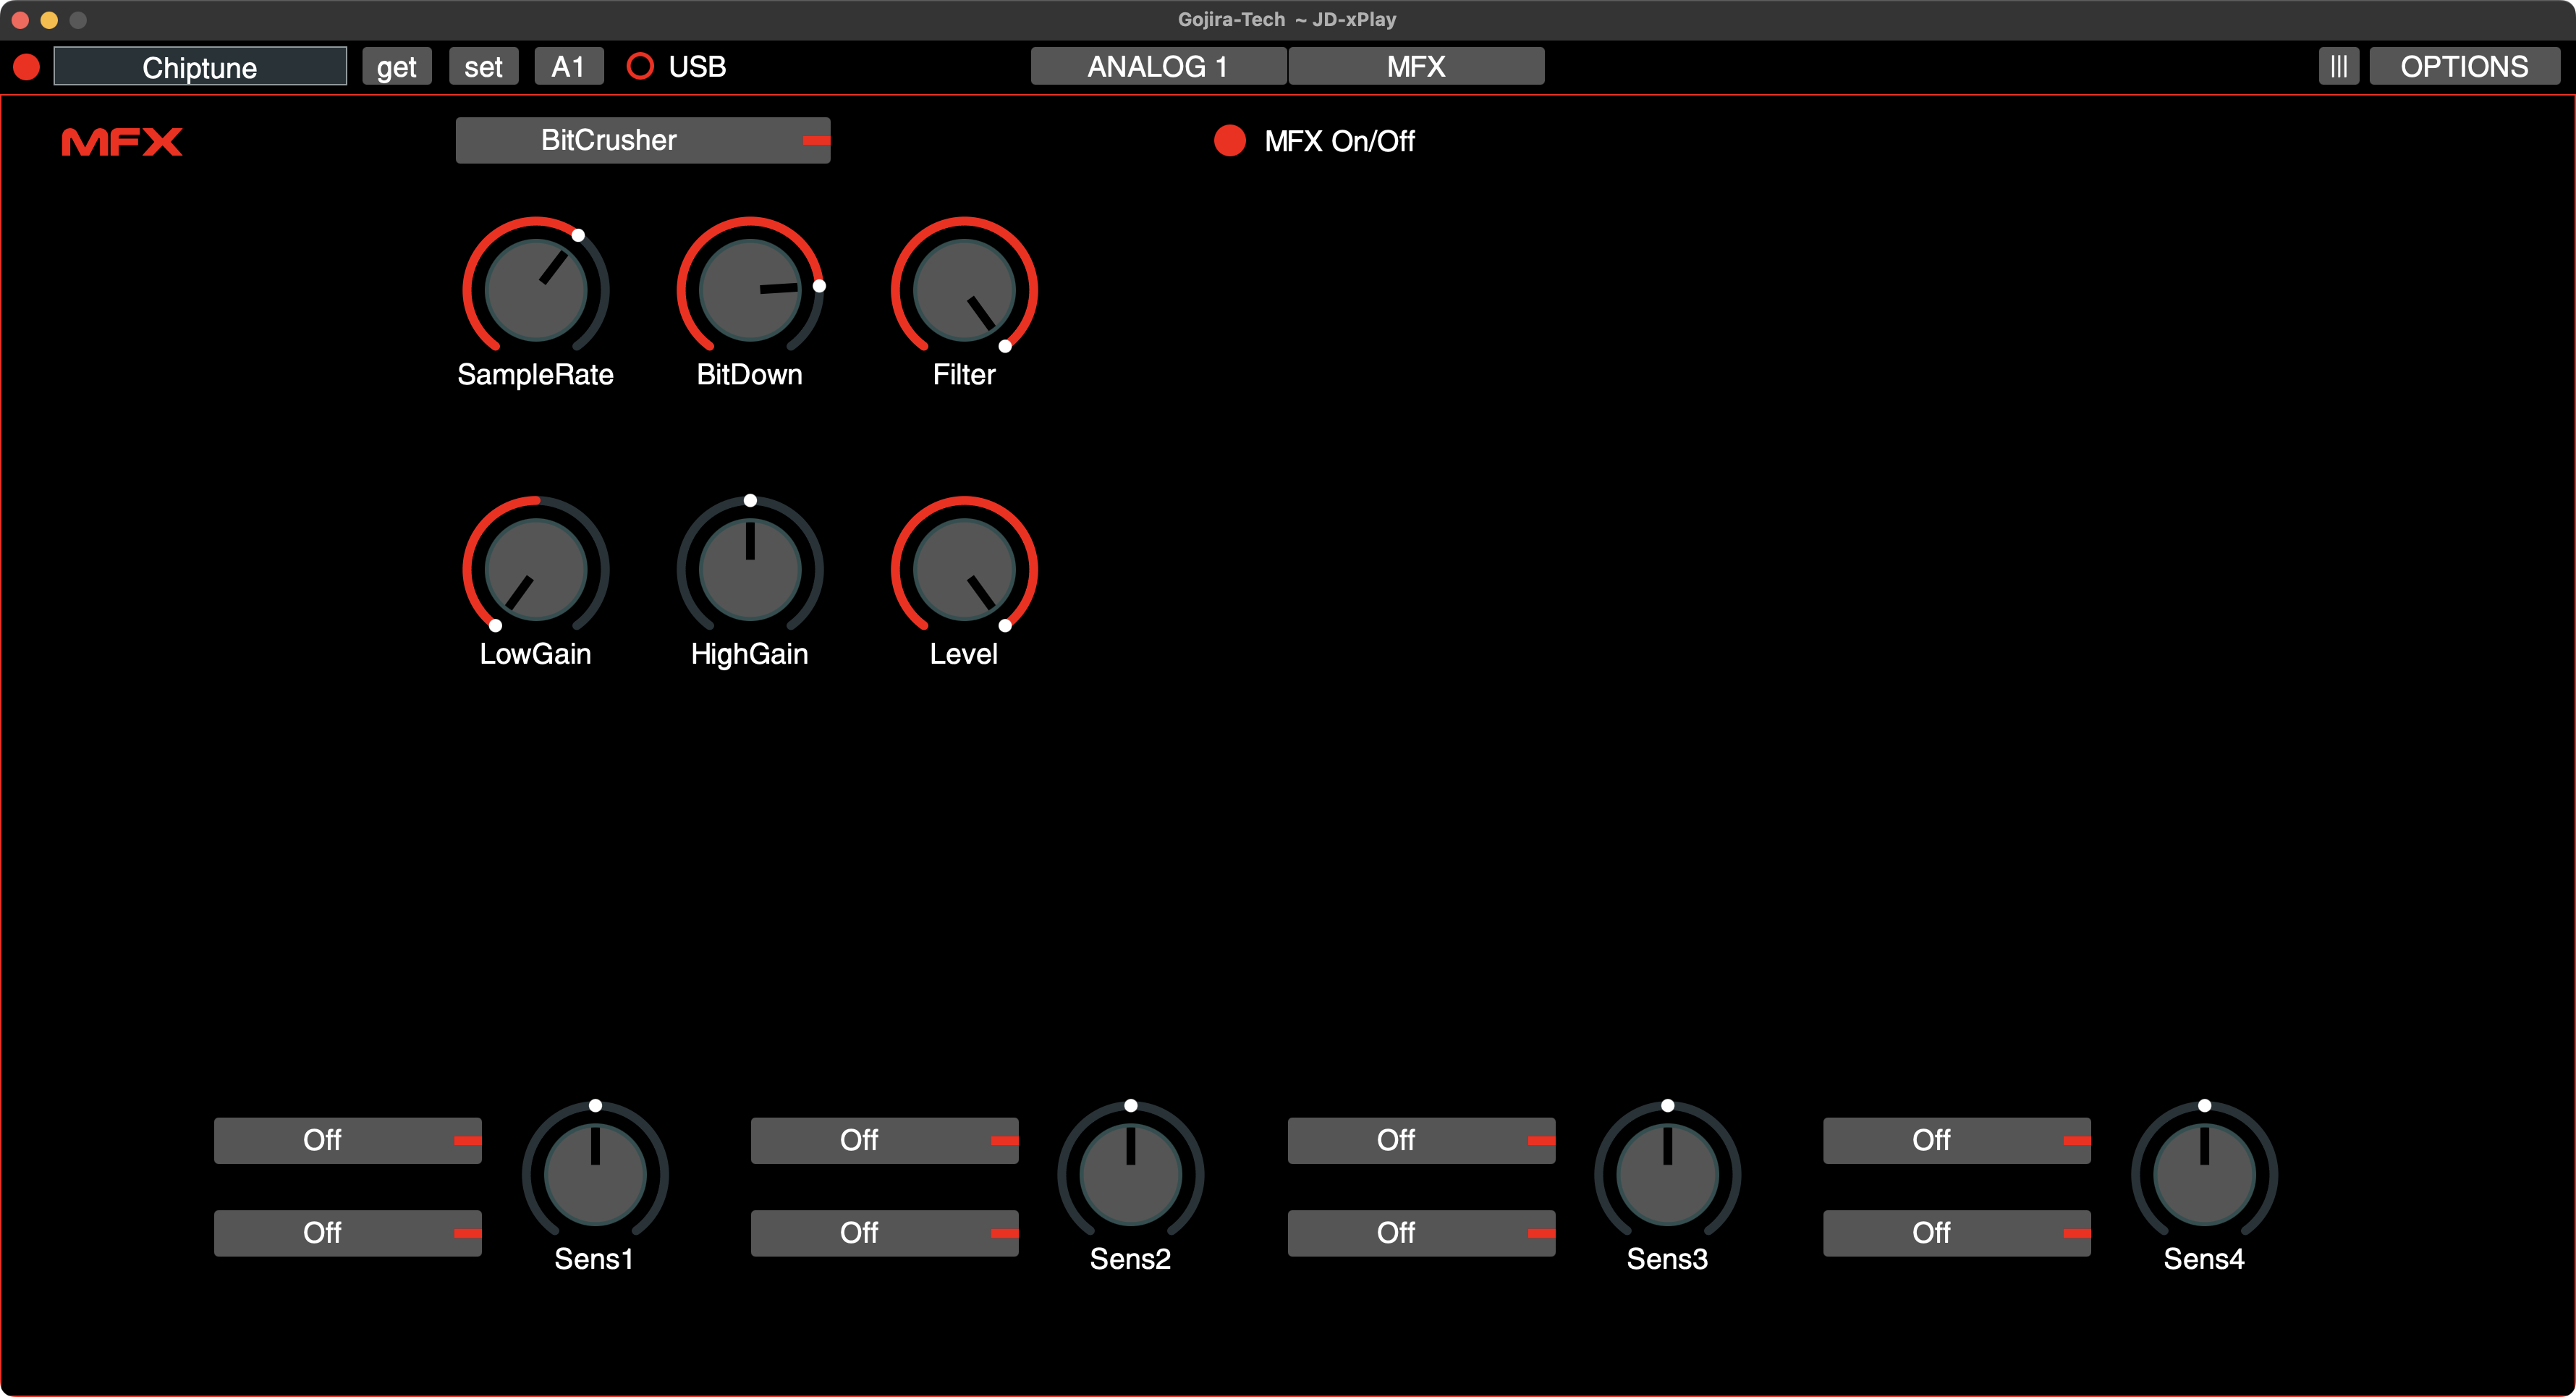The width and height of the screenshot is (2576, 1397).
Task: Open the lower Off dropdown beside Sens3
Action: pos(1422,1233)
